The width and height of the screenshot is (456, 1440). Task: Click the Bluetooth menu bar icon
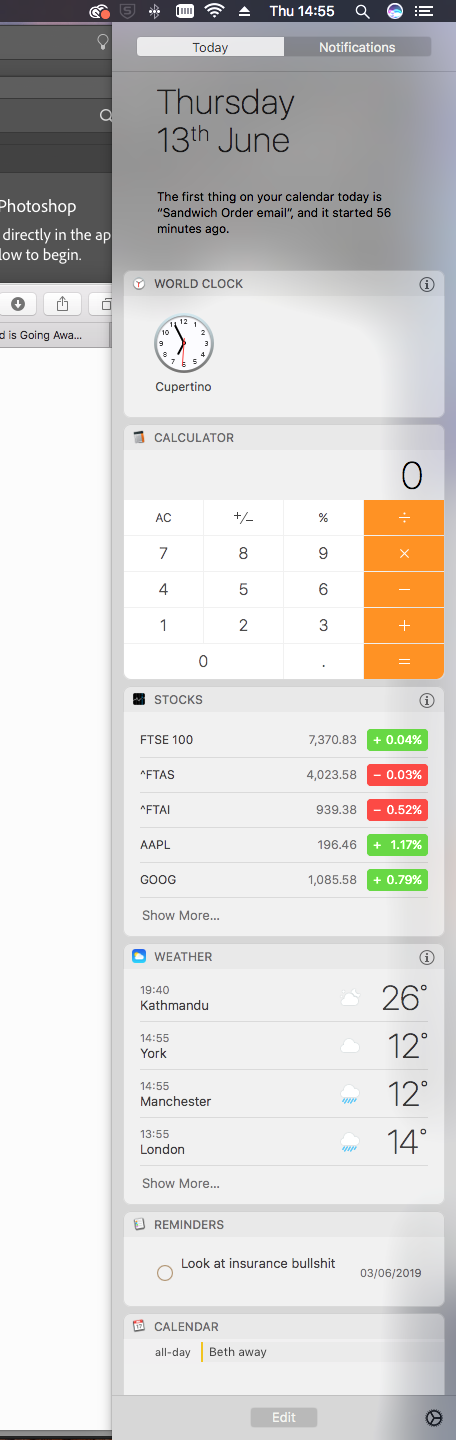click(154, 11)
